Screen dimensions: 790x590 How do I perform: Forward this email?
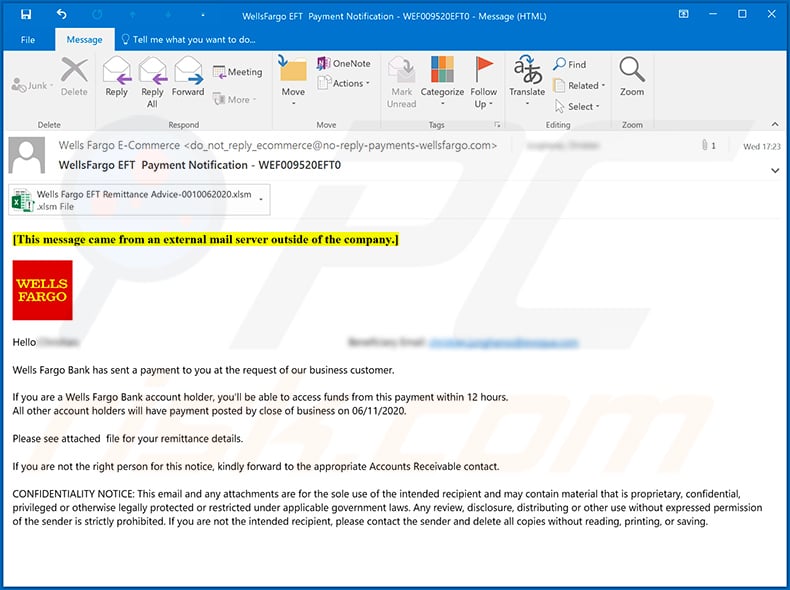(188, 77)
